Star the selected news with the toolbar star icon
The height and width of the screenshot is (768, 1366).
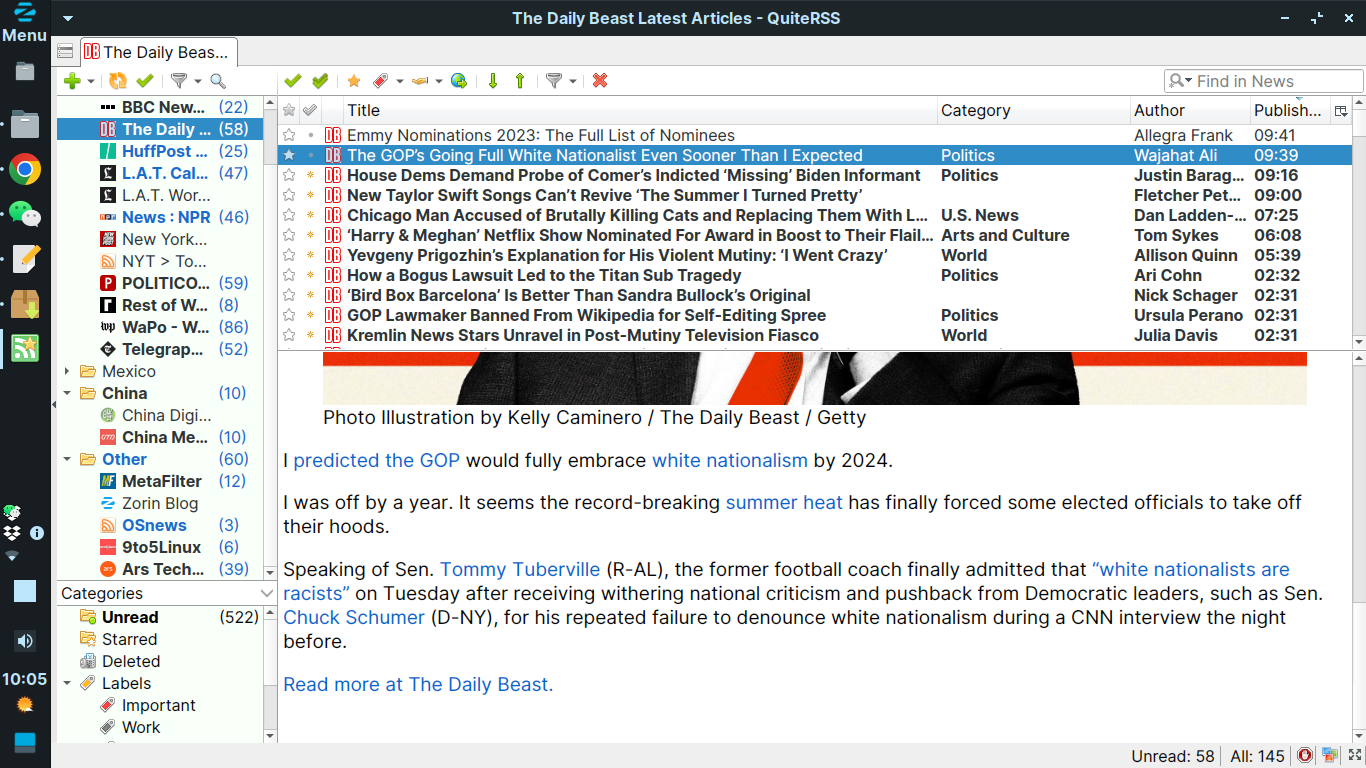point(354,81)
